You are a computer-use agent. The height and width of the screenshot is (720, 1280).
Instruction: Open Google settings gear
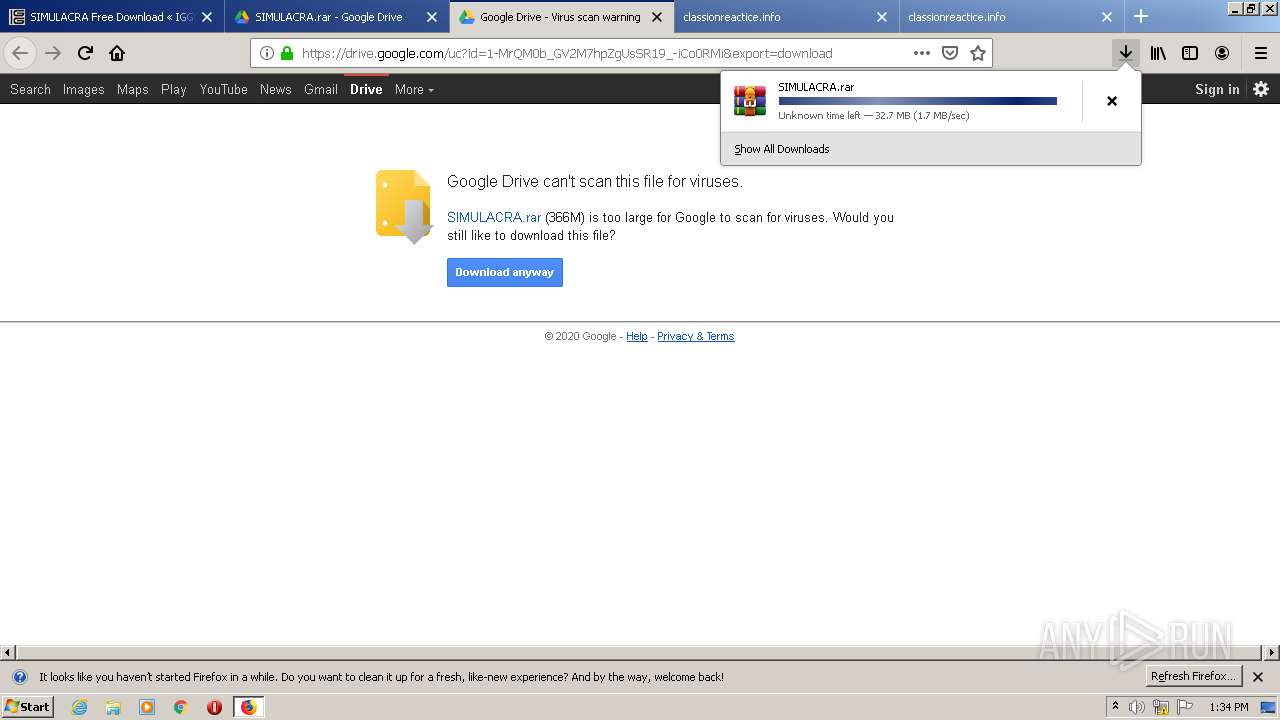click(1261, 89)
